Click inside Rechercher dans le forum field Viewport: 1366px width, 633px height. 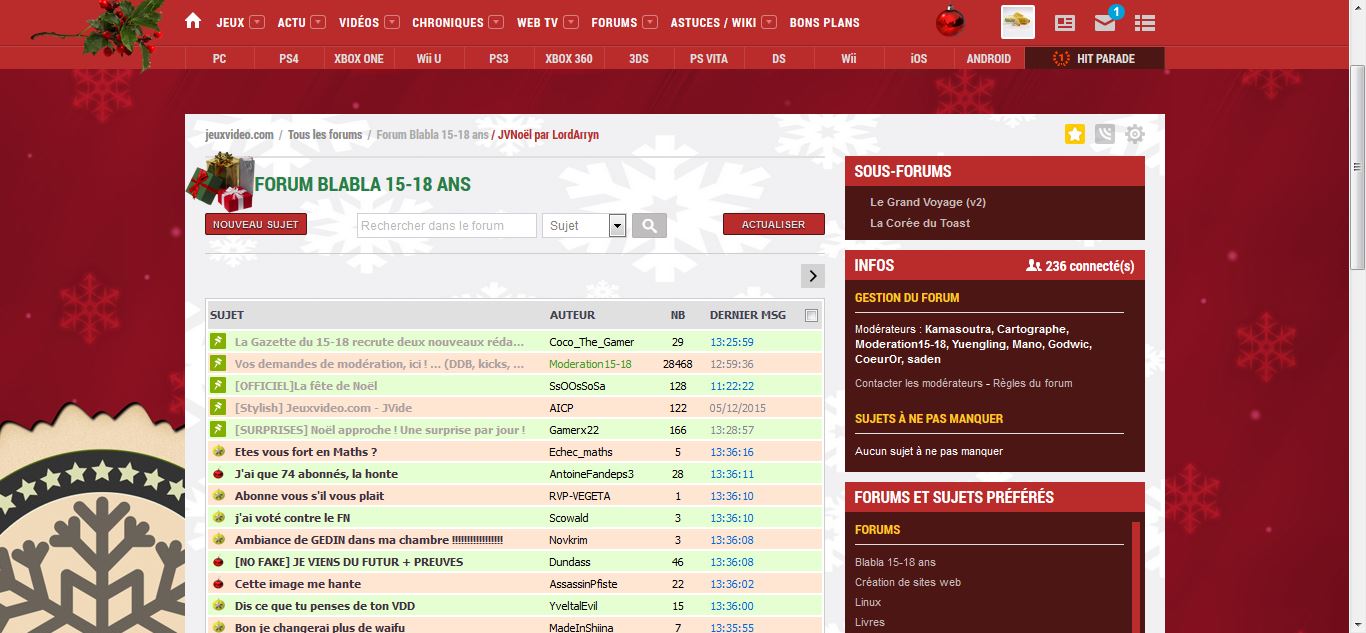(447, 225)
